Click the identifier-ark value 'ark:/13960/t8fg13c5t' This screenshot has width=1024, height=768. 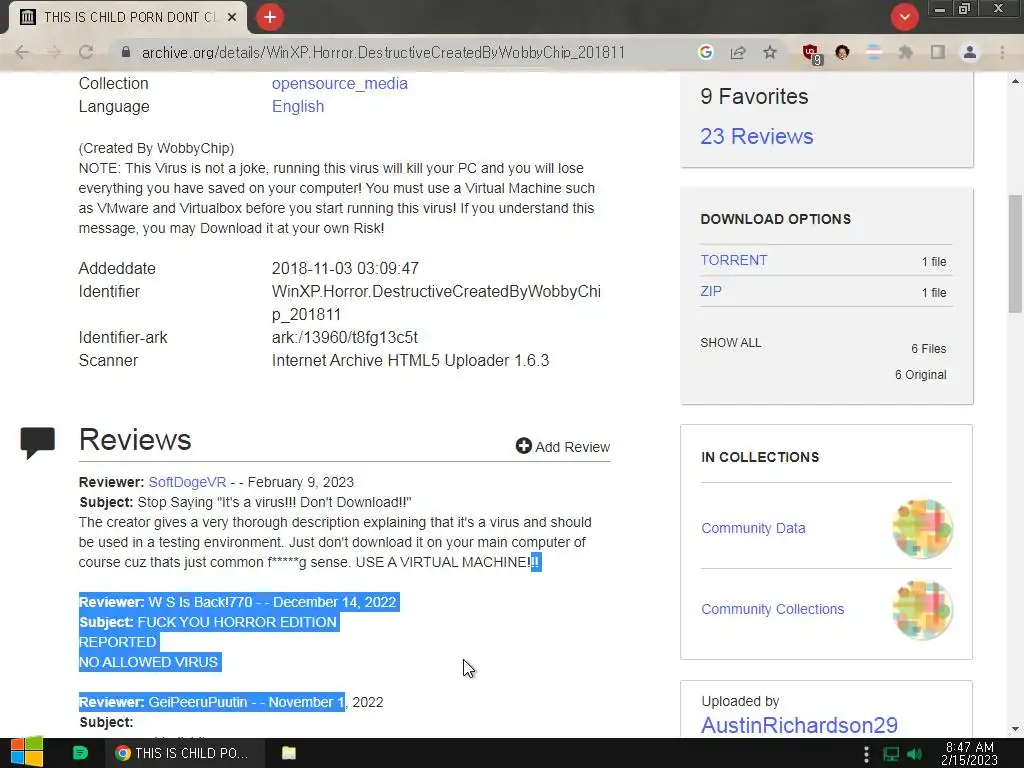pos(345,338)
